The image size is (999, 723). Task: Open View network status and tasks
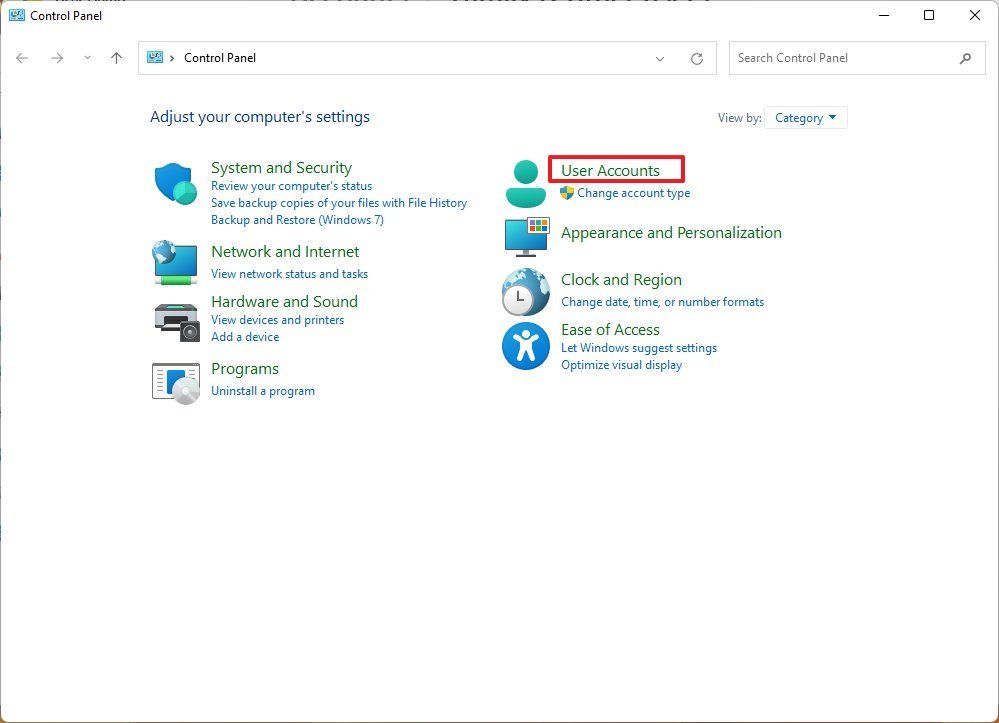click(x=289, y=273)
